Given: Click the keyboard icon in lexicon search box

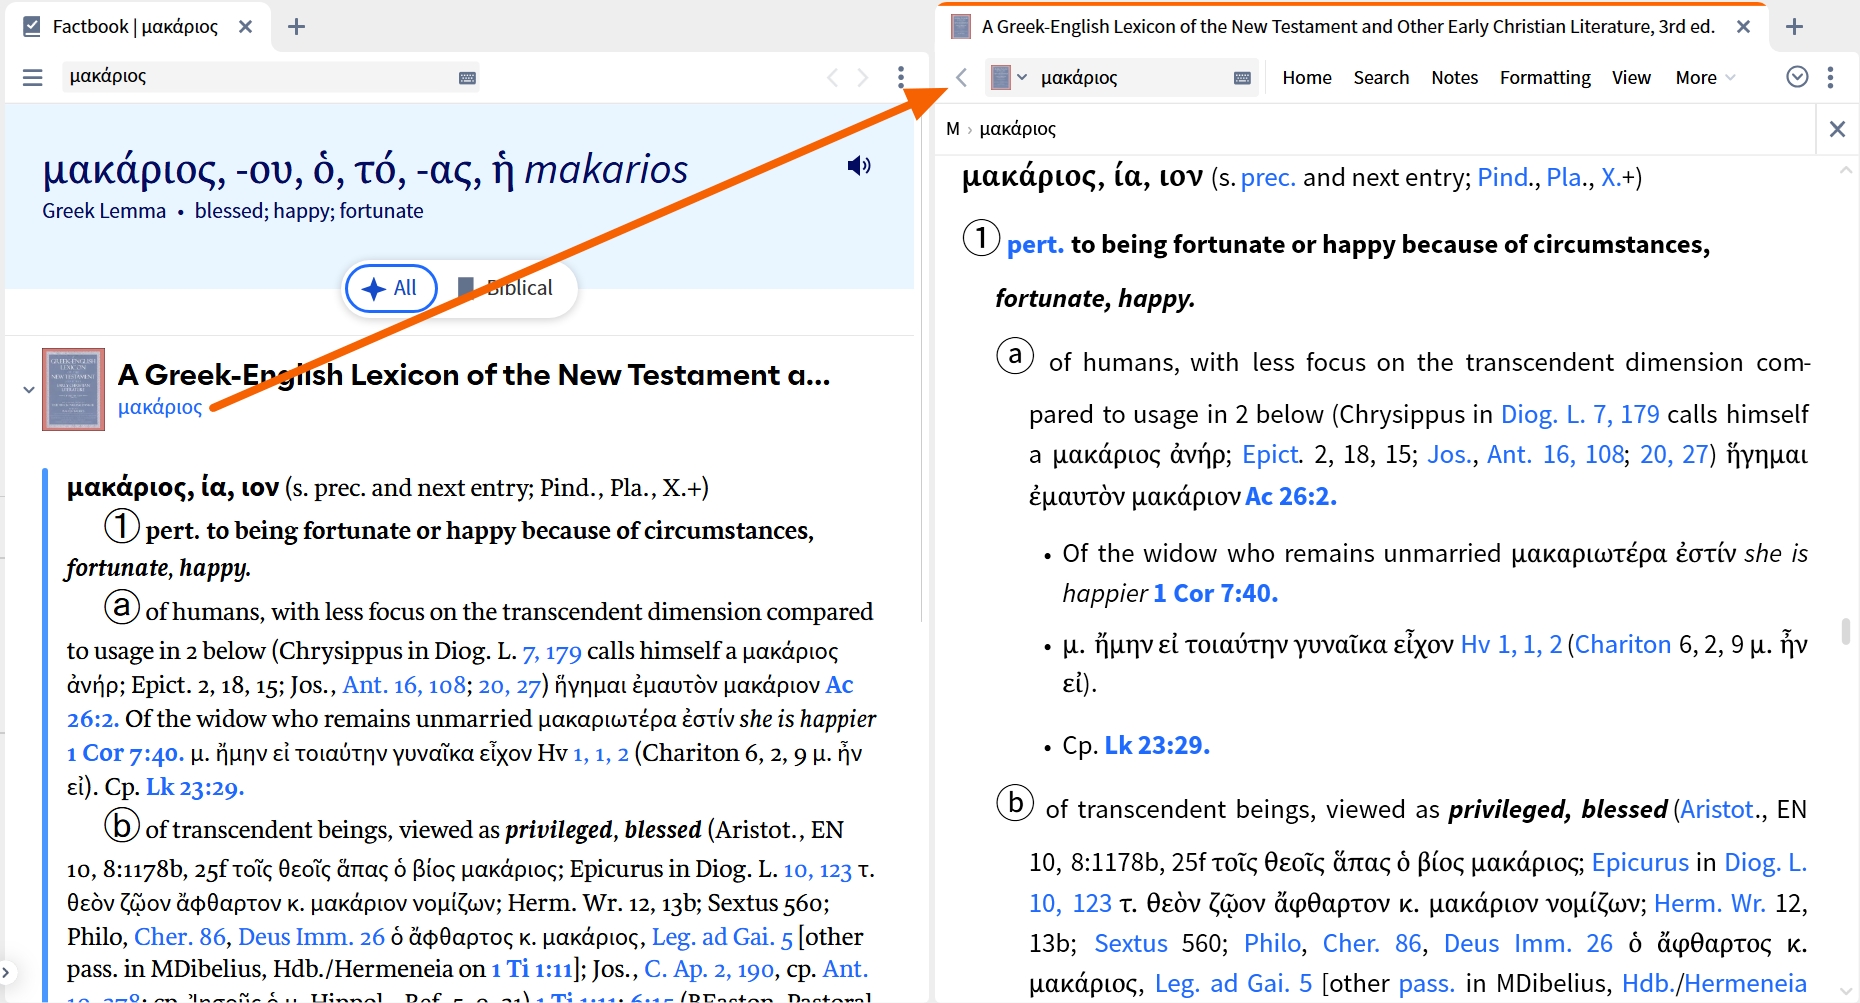Looking at the screenshot, I should [x=1242, y=78].
